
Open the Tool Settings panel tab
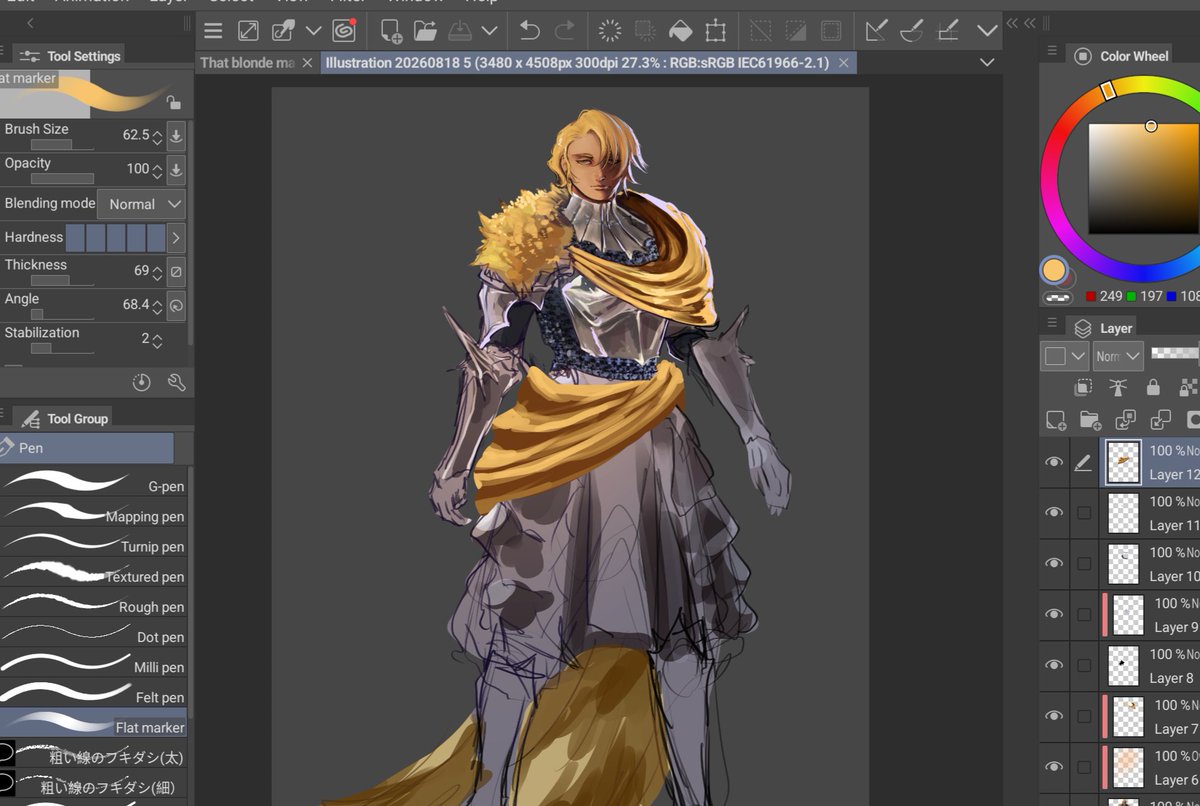pos(70,56)
